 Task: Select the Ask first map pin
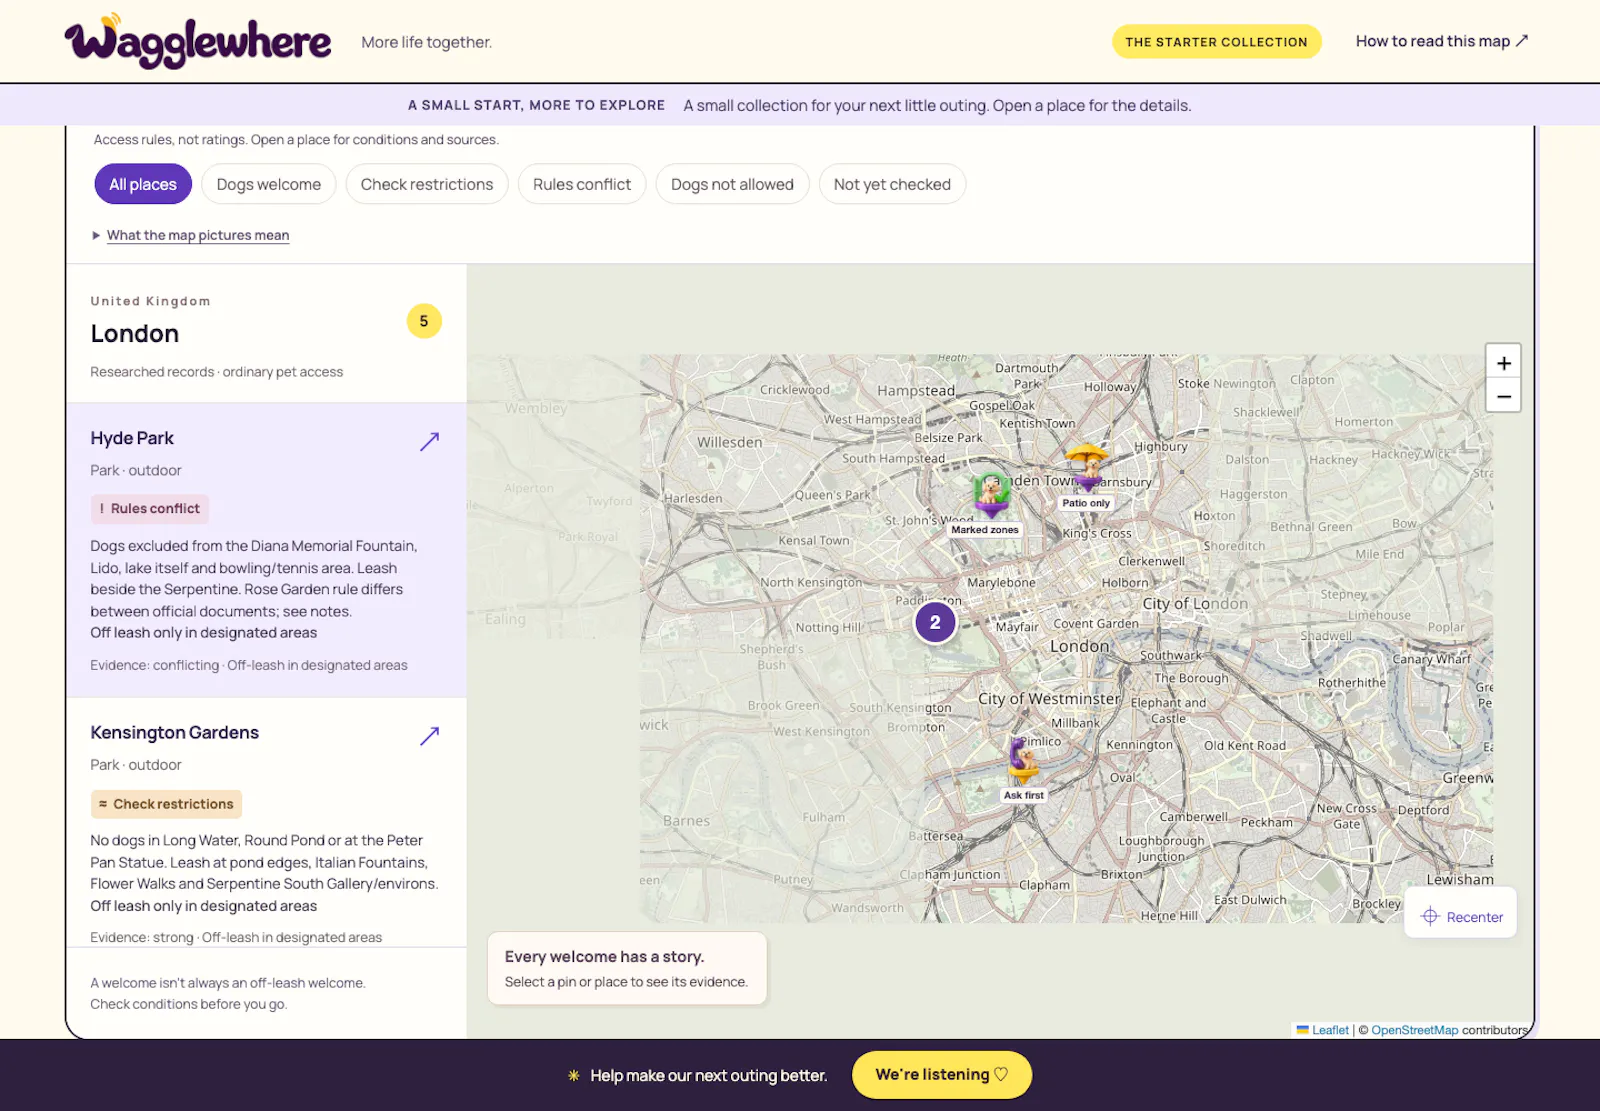[x=1023, y=762]
